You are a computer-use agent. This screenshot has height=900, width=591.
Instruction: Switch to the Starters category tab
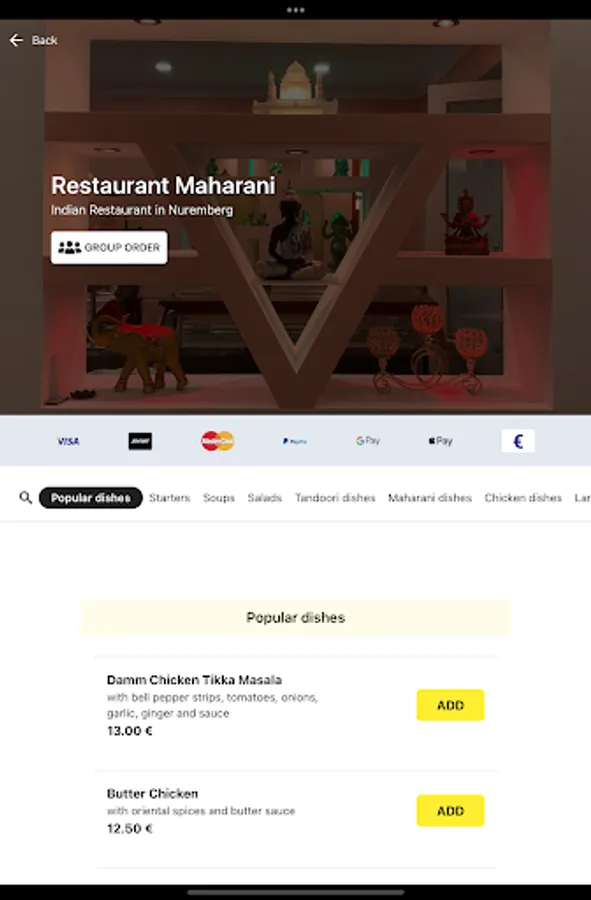(169, 498)
